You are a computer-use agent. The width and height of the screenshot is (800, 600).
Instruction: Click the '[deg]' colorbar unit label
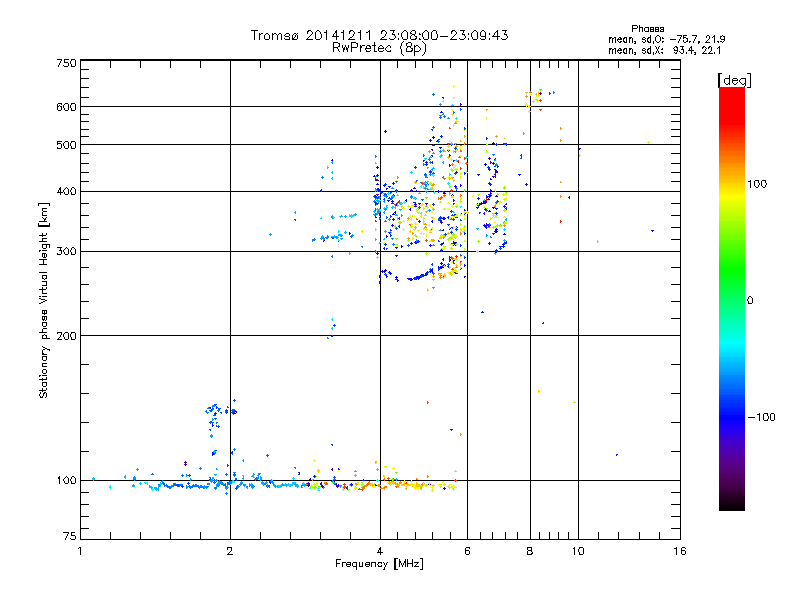734,80
